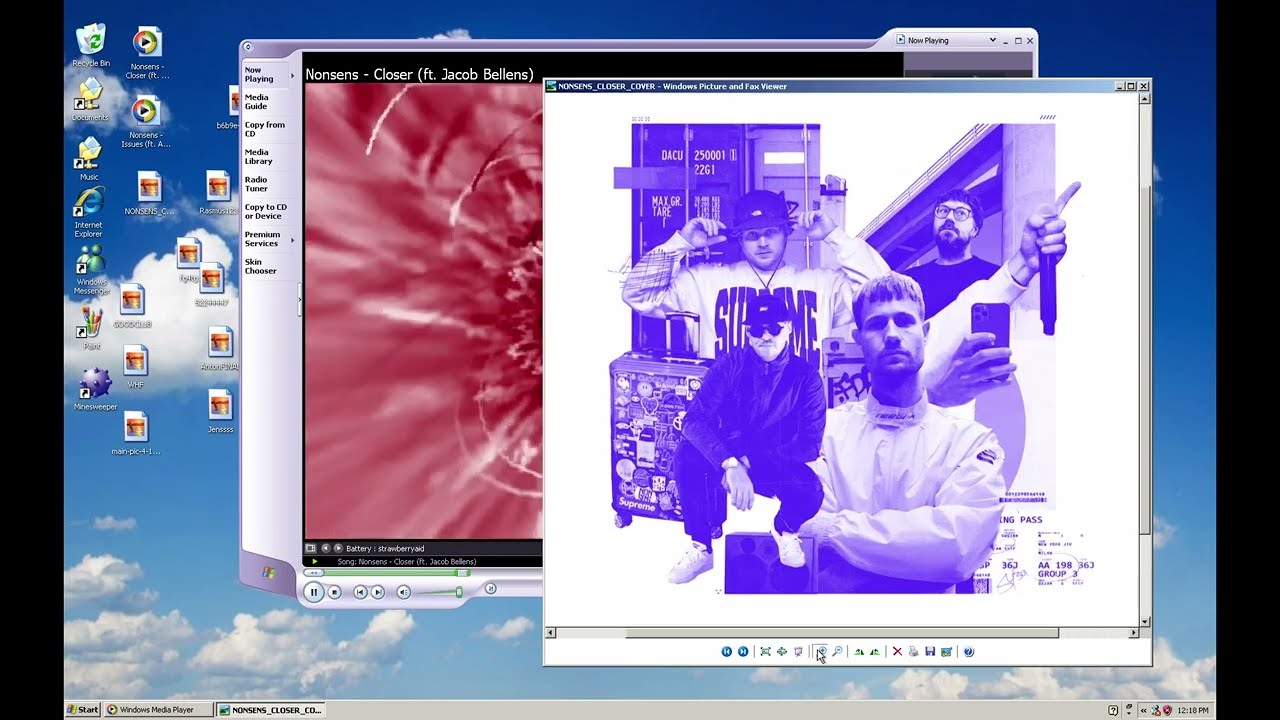Open Copy from CD tab
The image size is (1280, 720).
click(265, 129)
